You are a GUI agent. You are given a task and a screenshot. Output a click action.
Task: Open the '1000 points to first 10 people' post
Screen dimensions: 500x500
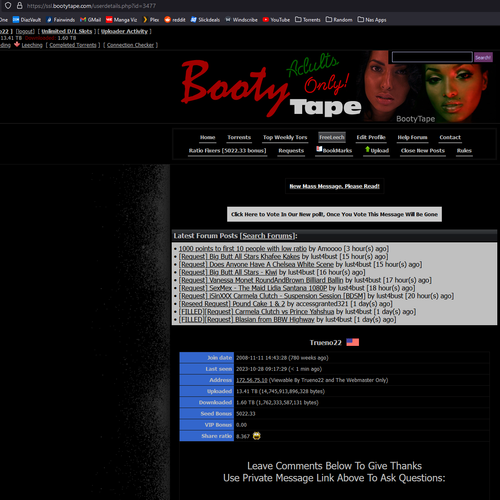pyautogui.click(x=243, y=249)
